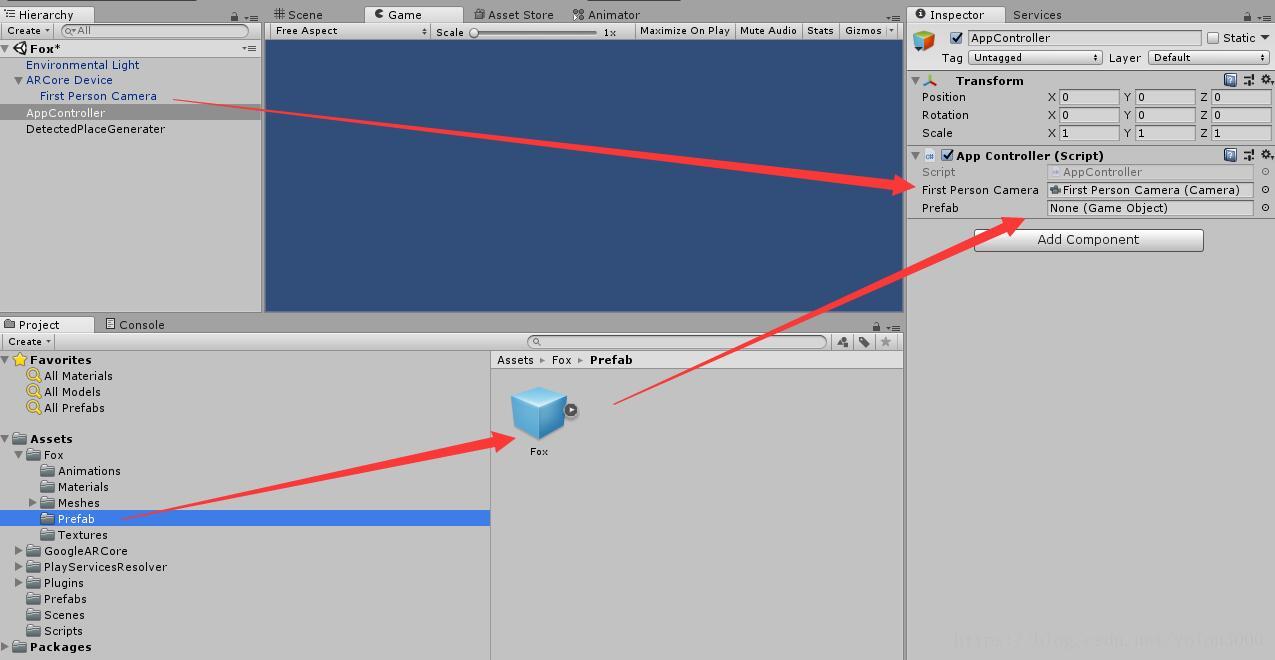
Task: Toggle Mute Audio in Game view
Action: coord(768,31)
